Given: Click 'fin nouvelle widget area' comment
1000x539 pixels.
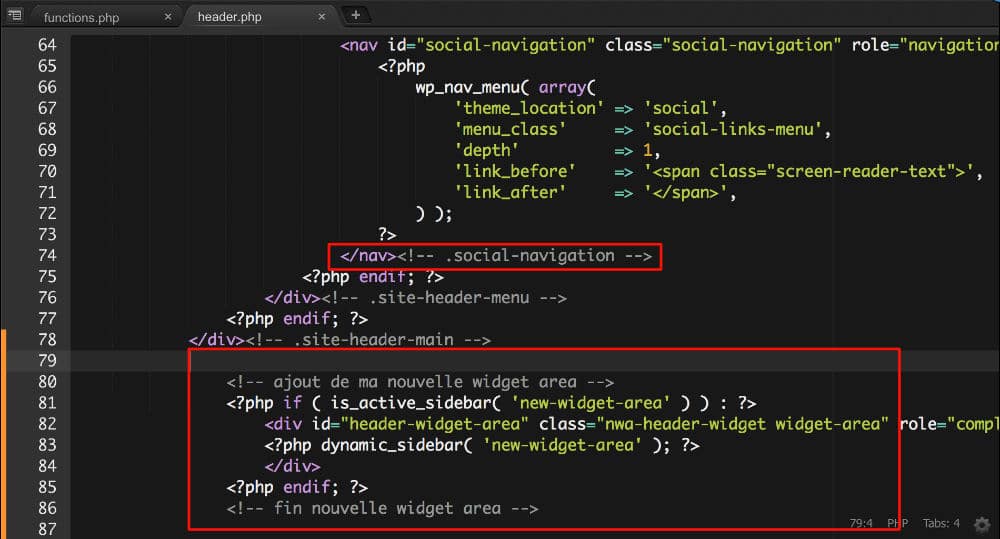Looking at the screenshot, I should pyautogui.click(x=382, y=508).
